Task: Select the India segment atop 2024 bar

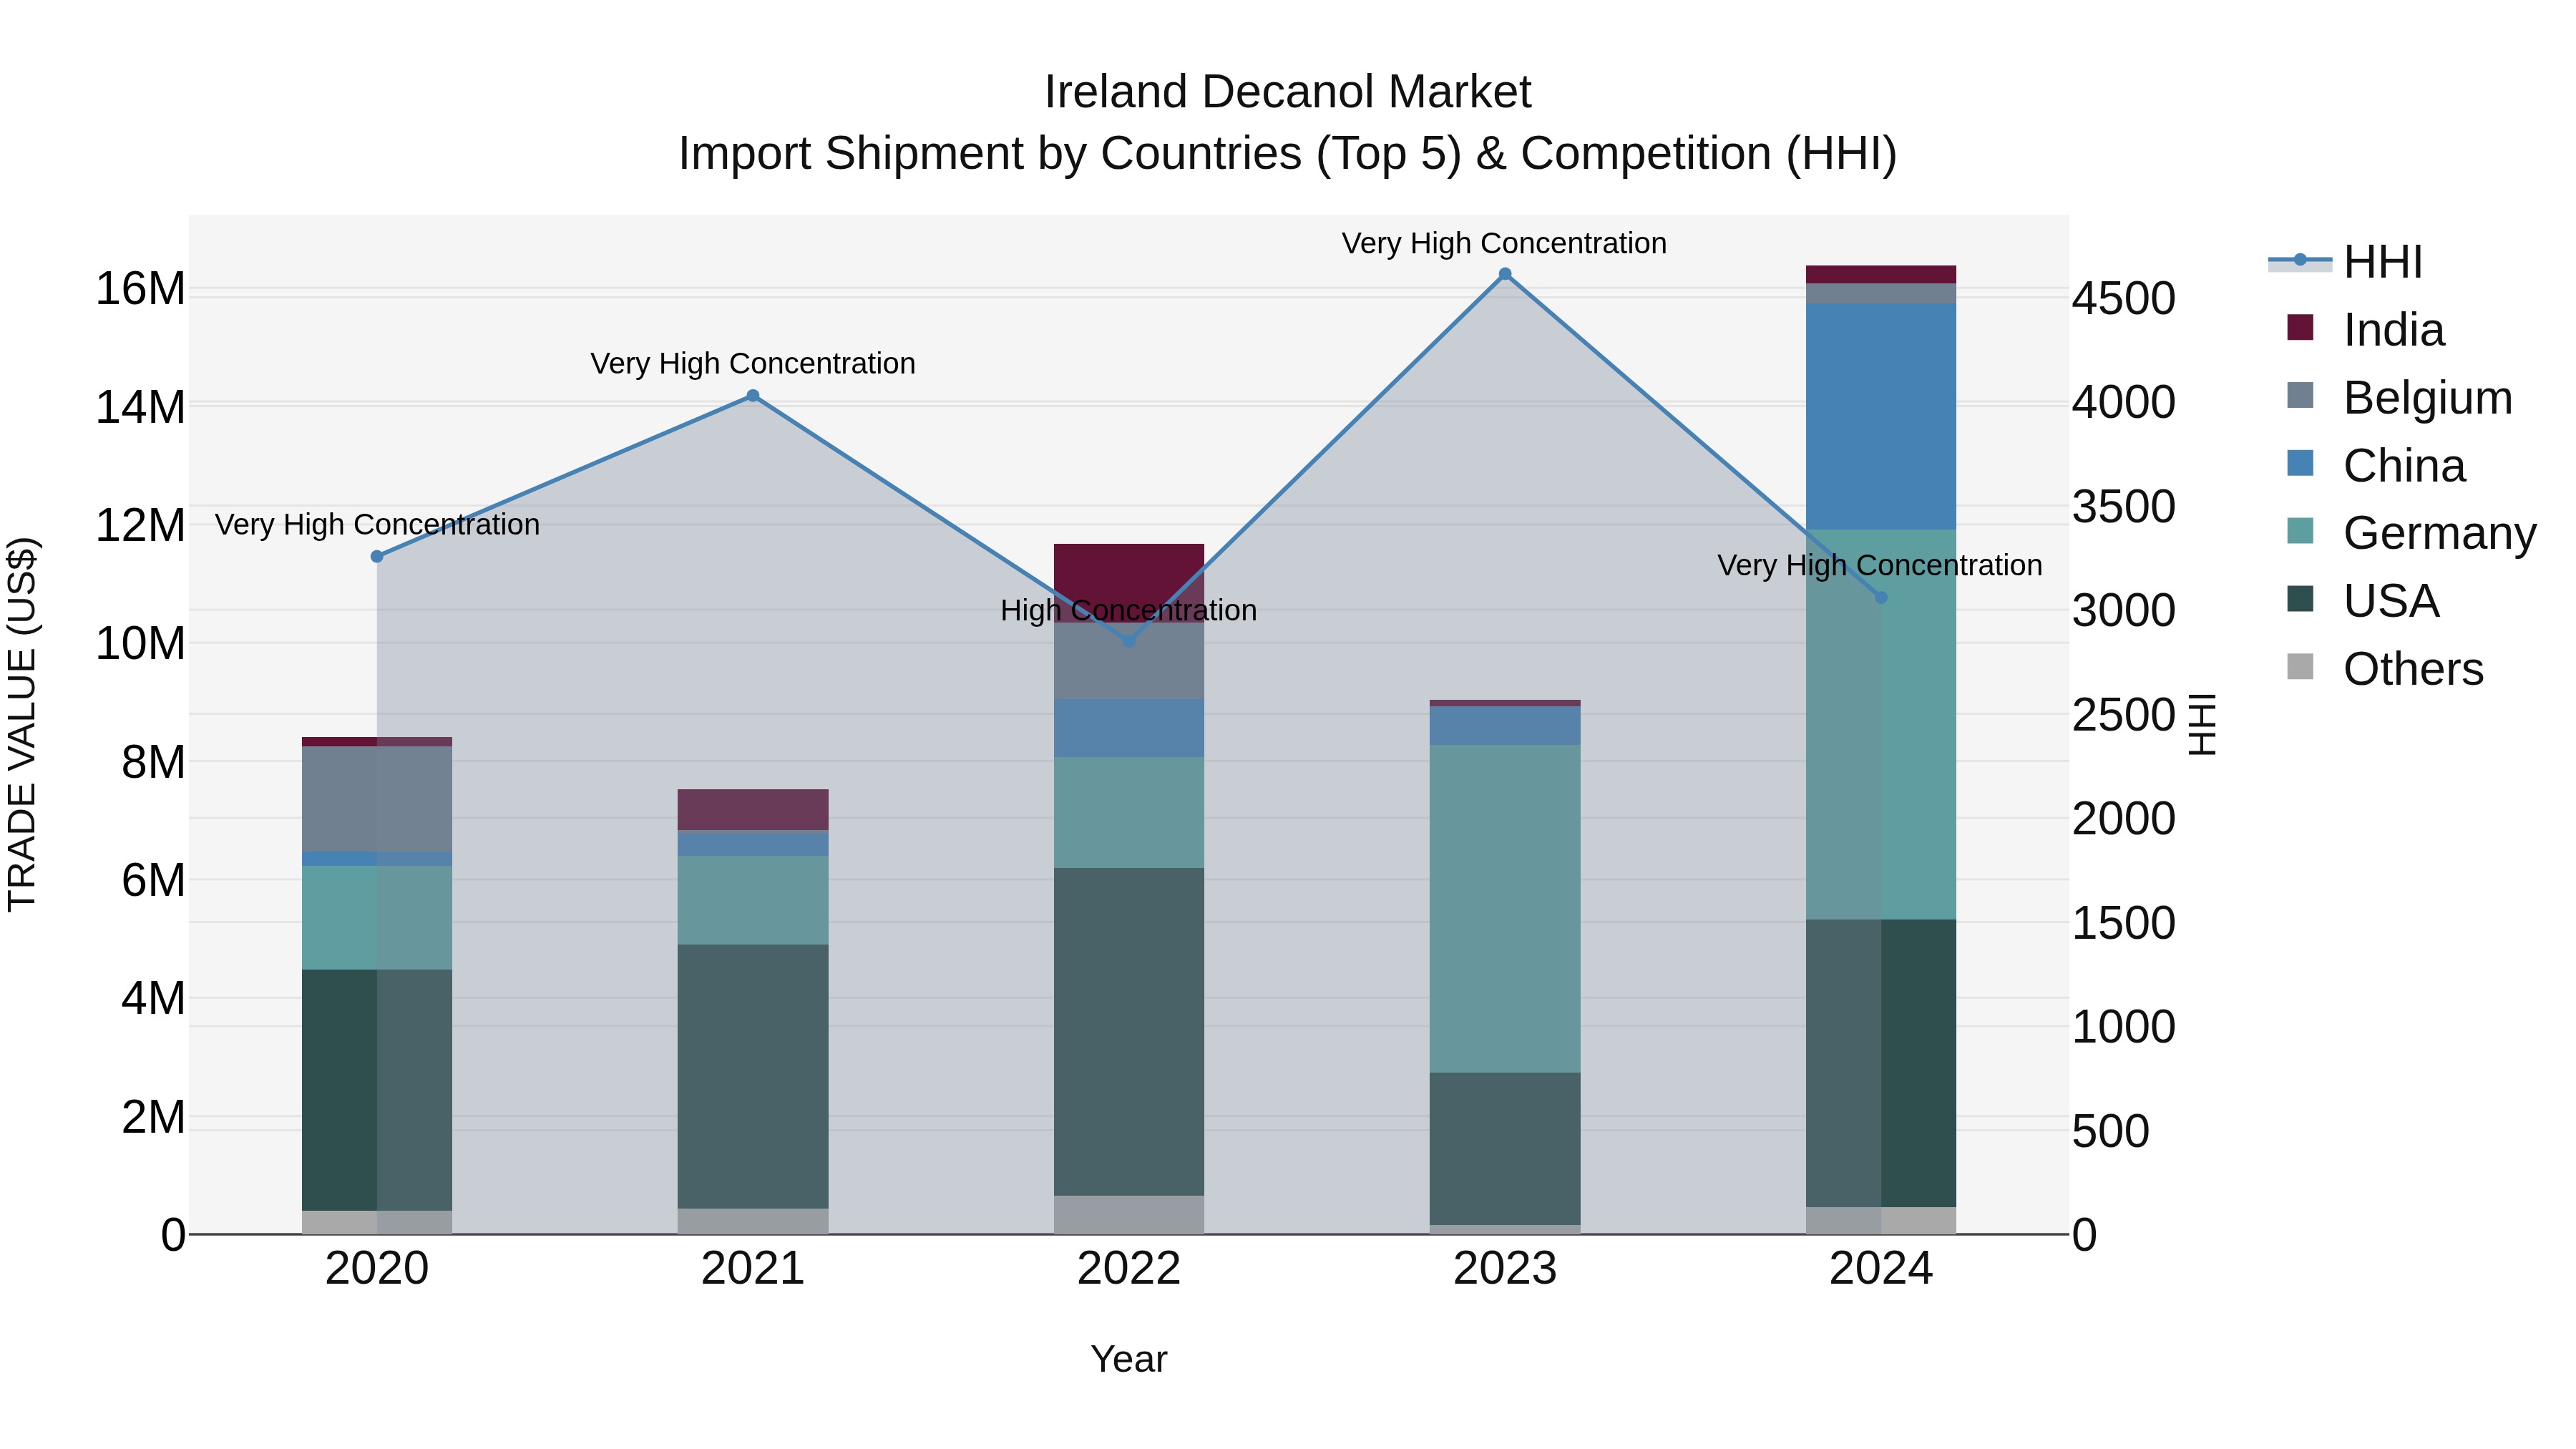Action: 1881,275
